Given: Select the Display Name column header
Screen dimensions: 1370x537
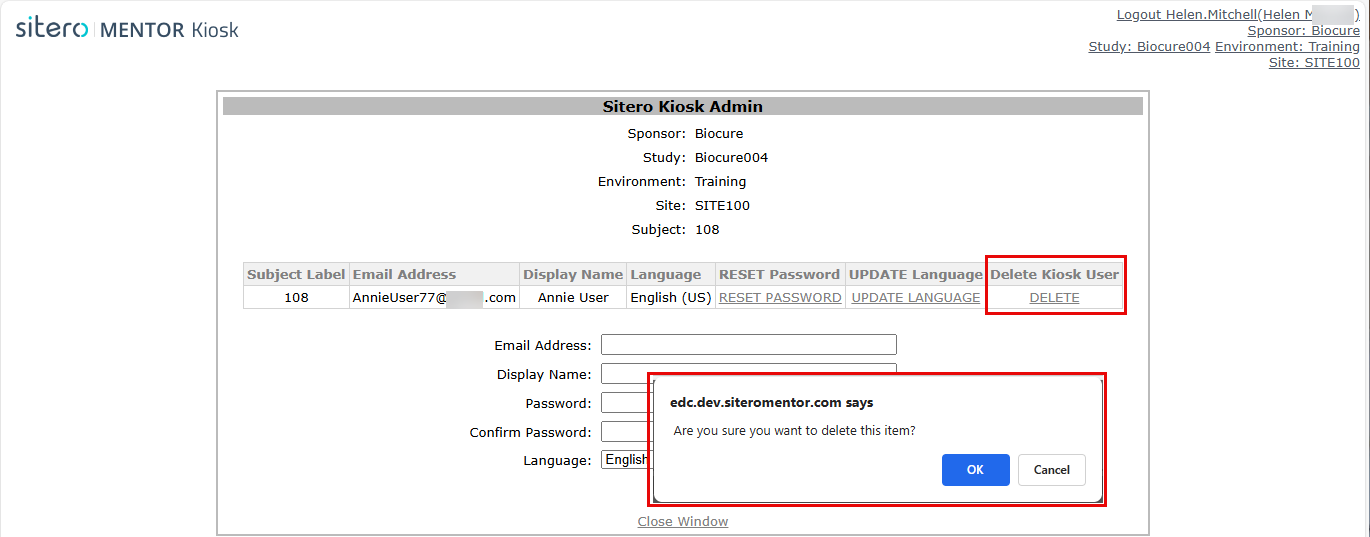Looking at the screenshot, I should (573, 274).
